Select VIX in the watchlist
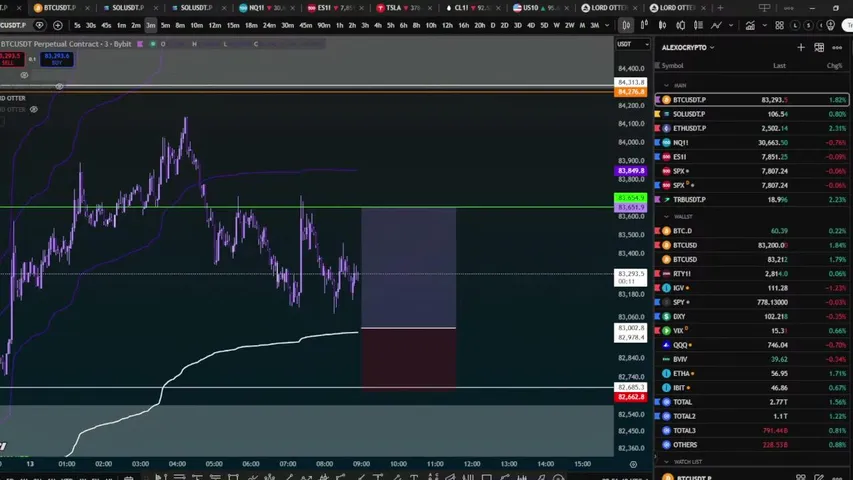Screen dimensions: 853x480 [751, 330]
